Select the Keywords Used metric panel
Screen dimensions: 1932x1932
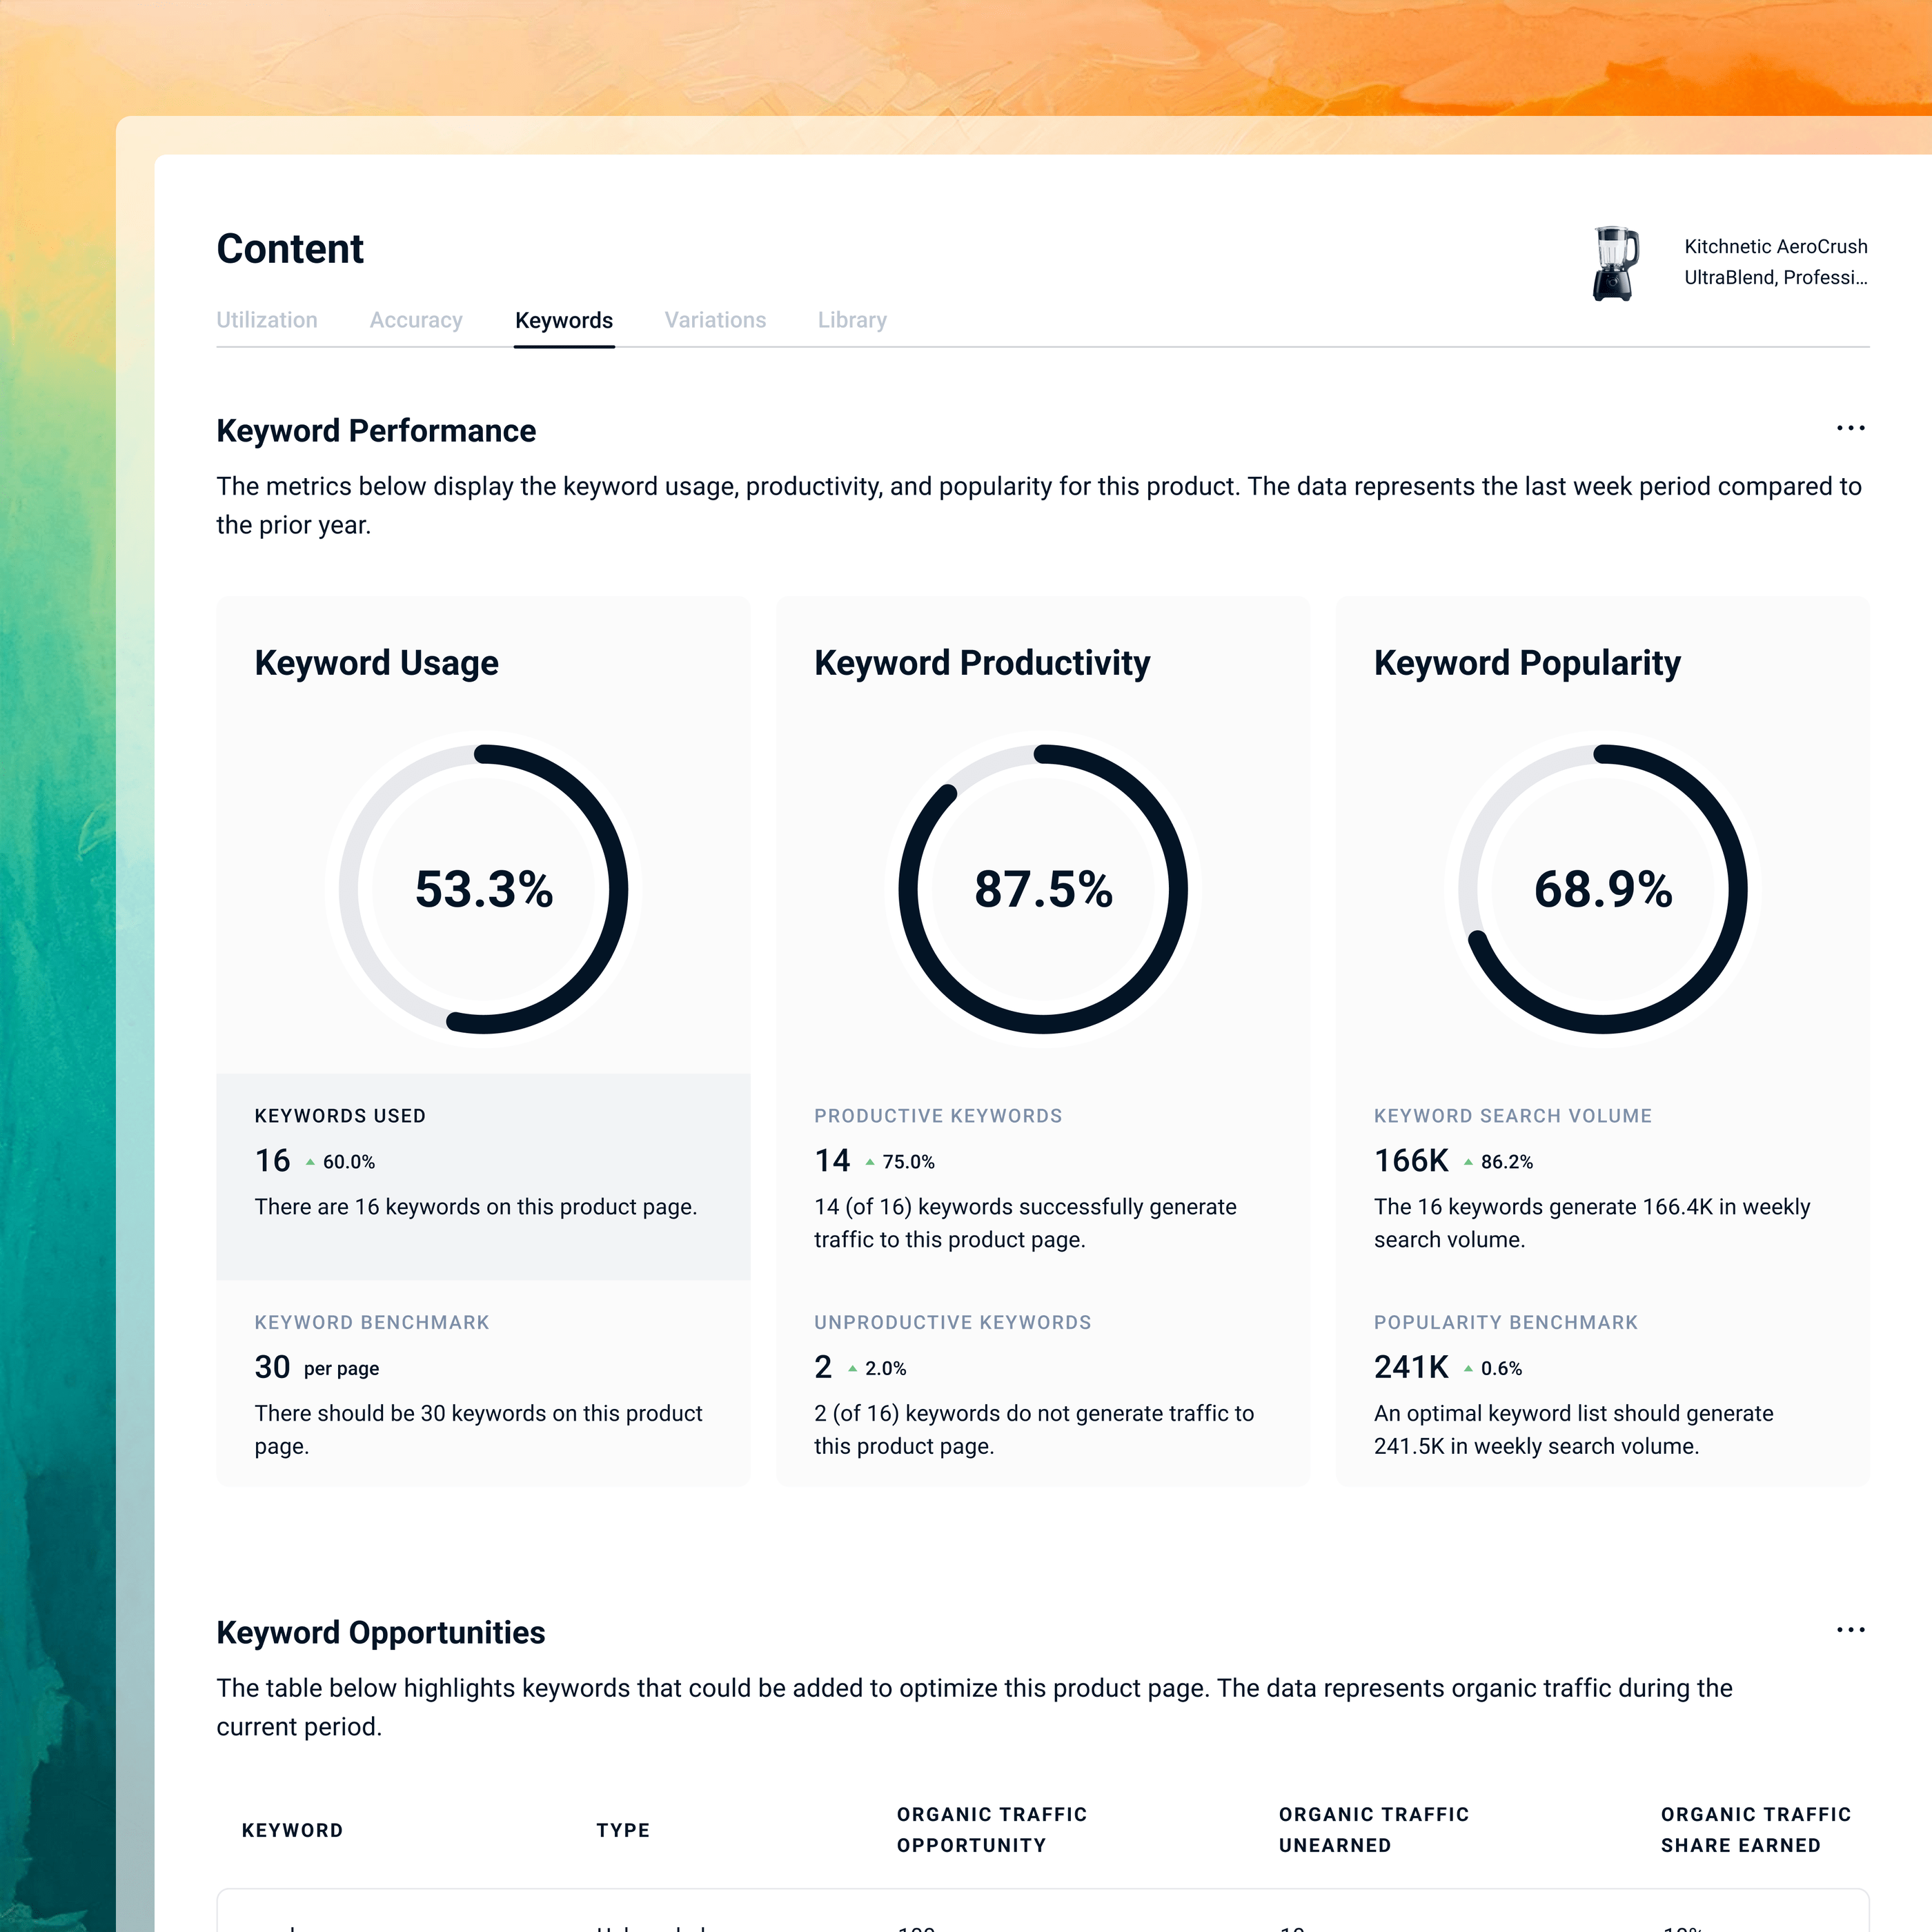(483, 1177)
